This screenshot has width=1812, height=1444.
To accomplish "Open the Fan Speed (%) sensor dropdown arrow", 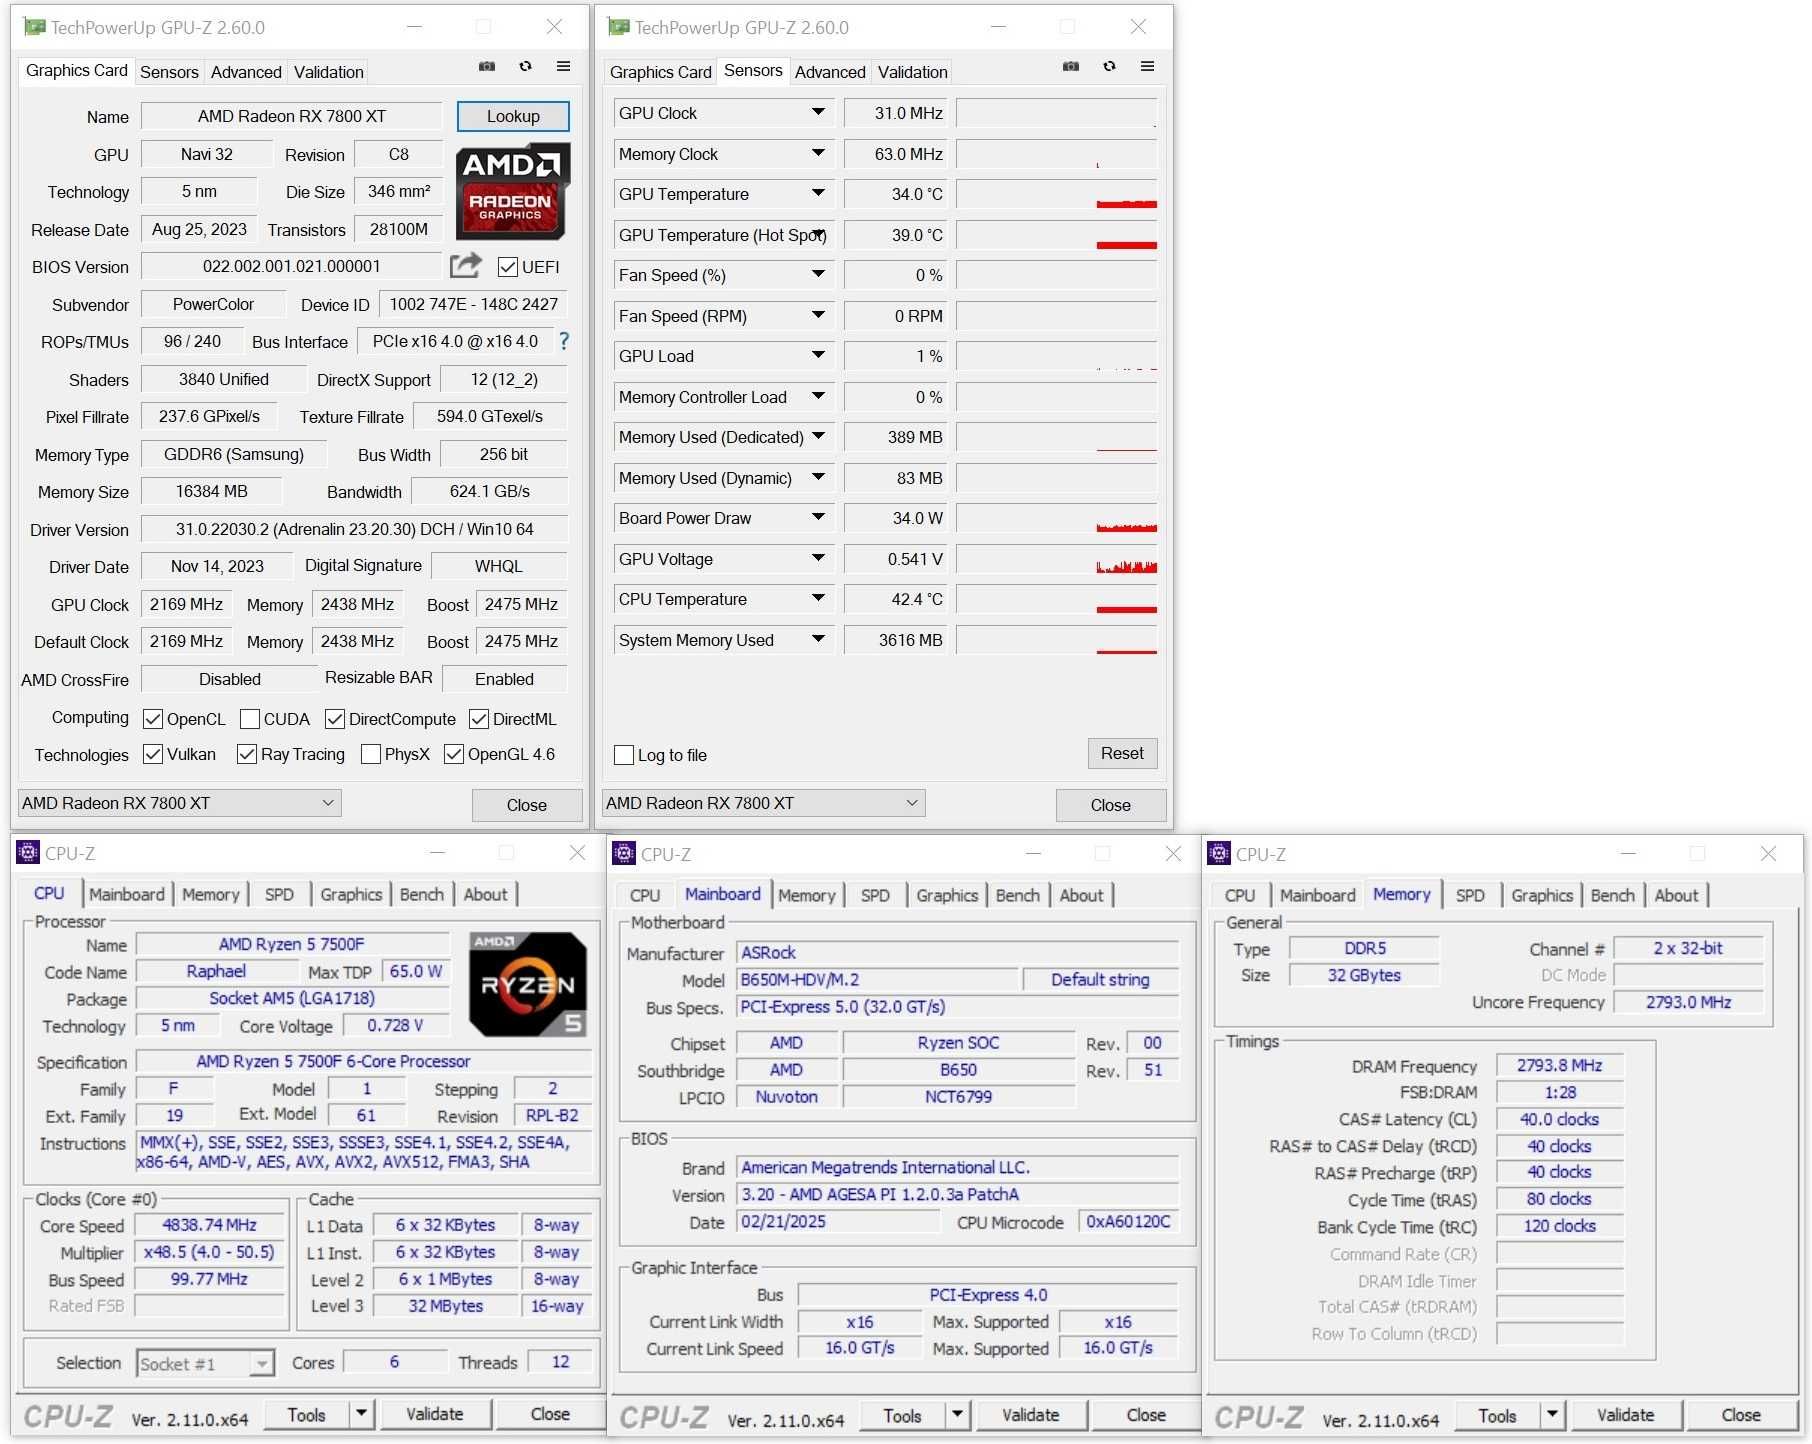I will point(818,274).
